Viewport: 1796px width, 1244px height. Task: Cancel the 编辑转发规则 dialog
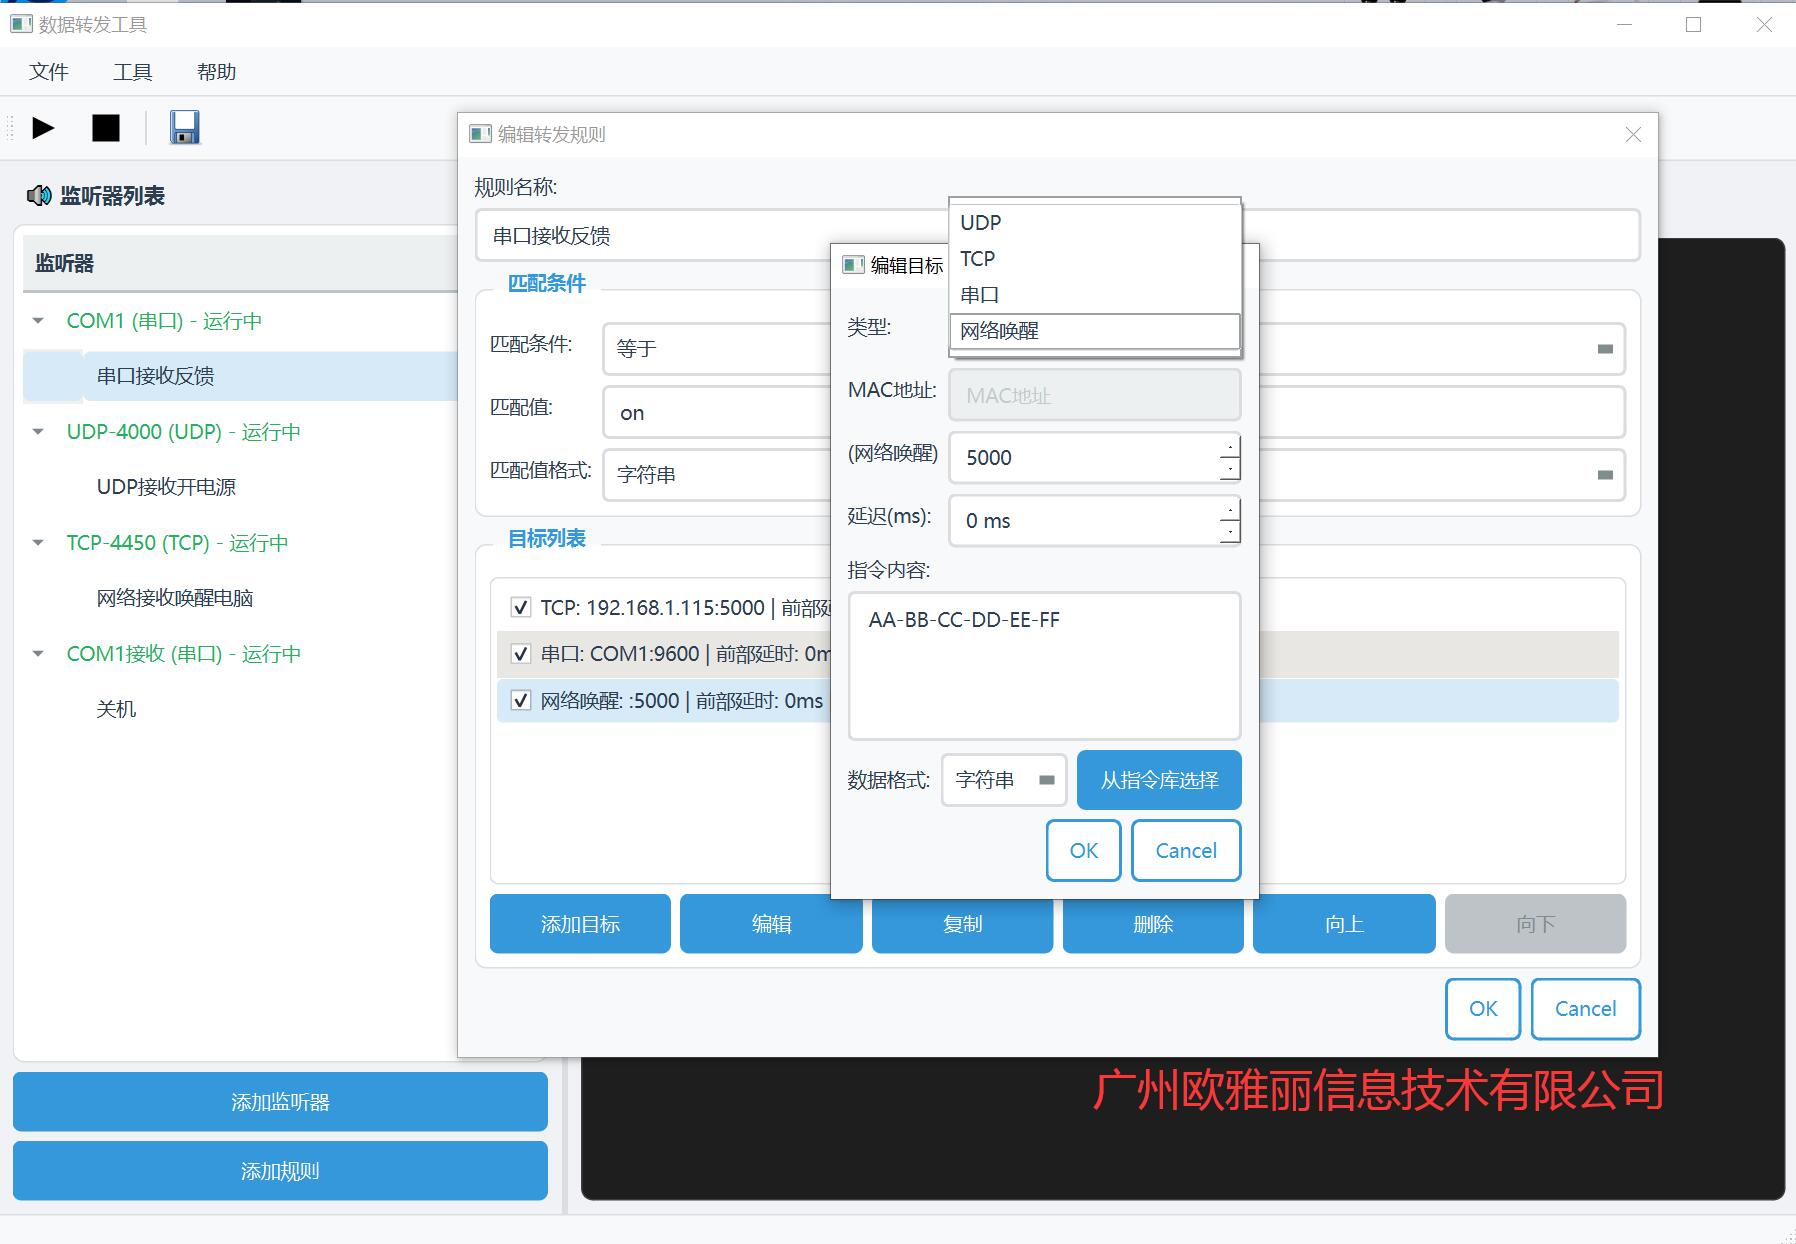(1586, 1009)
